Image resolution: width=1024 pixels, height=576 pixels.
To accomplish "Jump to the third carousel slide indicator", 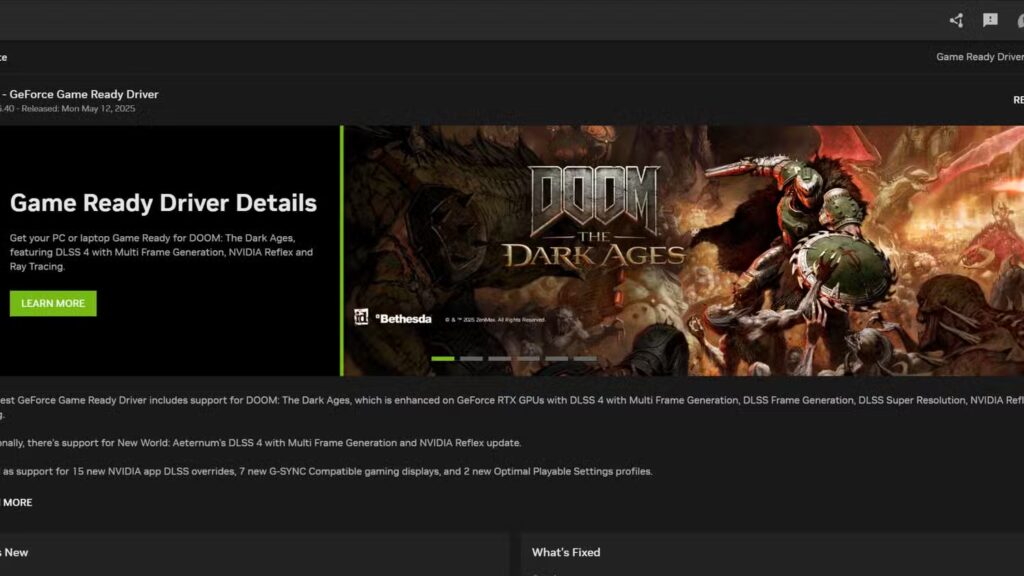I will tap(500, 359).
